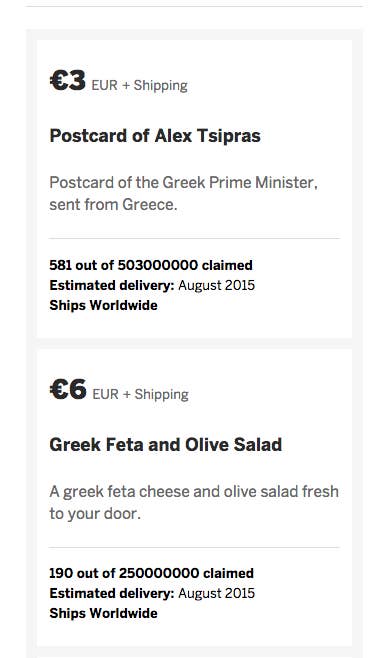385x658 pixels.
Task: Click Ships Worldwide on the salad reward
Action: coord(103,613)
